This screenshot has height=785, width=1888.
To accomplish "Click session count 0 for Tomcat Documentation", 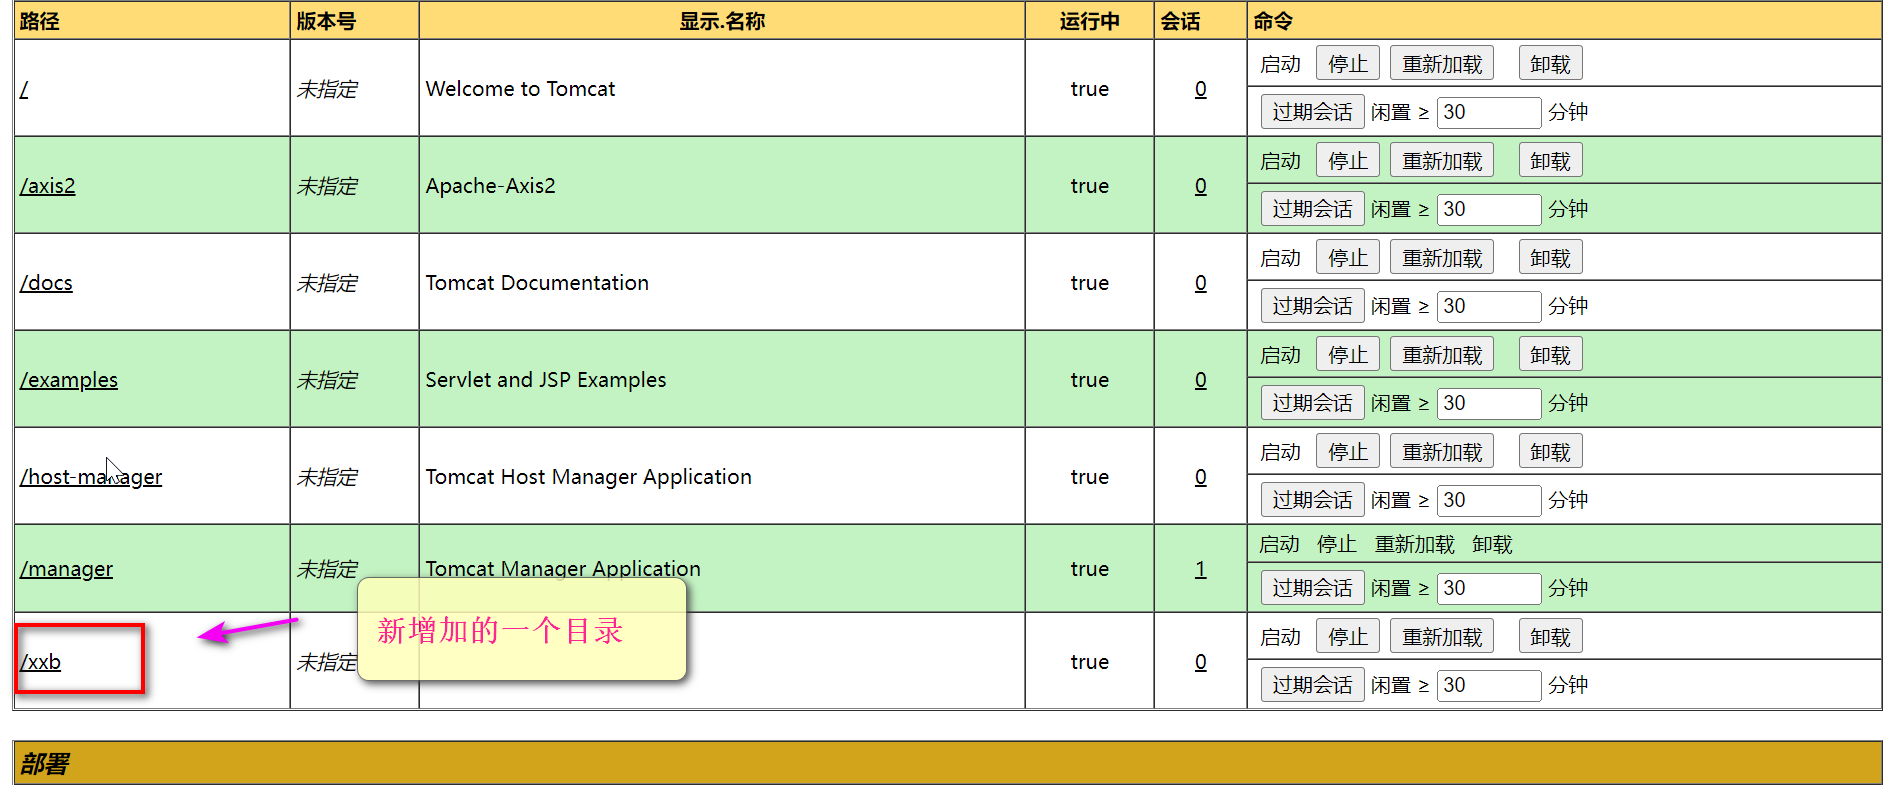I will 1200,283.
